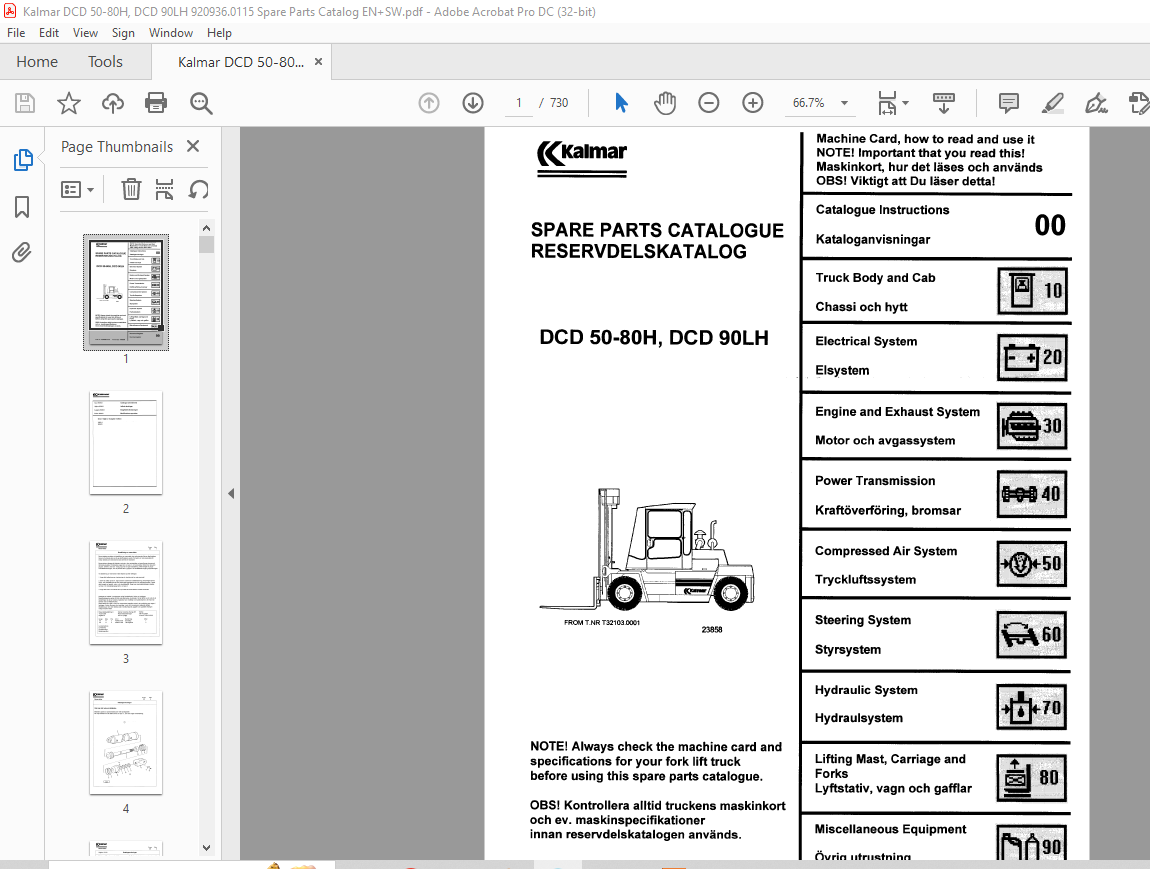Select the highlight text pen
1150x869 pixels.
tap(1052, 103)
